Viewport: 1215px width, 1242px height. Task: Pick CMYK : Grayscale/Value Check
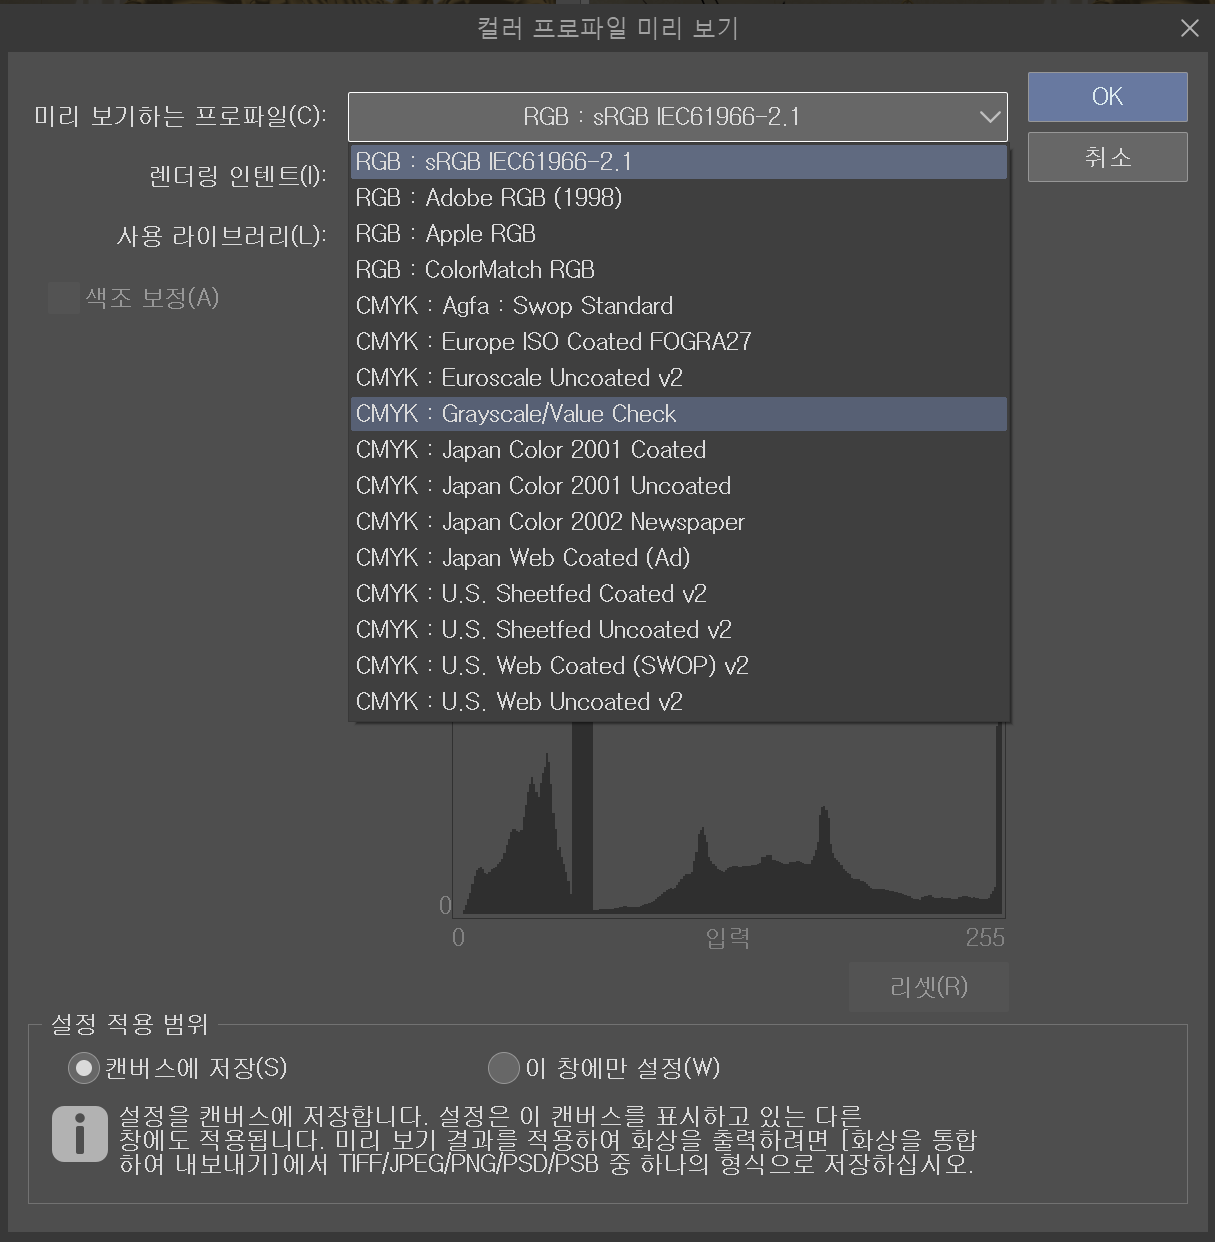[x=678, y=414]
